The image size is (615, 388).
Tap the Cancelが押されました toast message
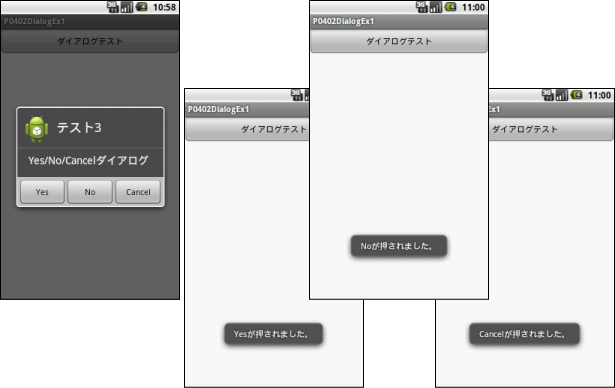pos(524,334)
